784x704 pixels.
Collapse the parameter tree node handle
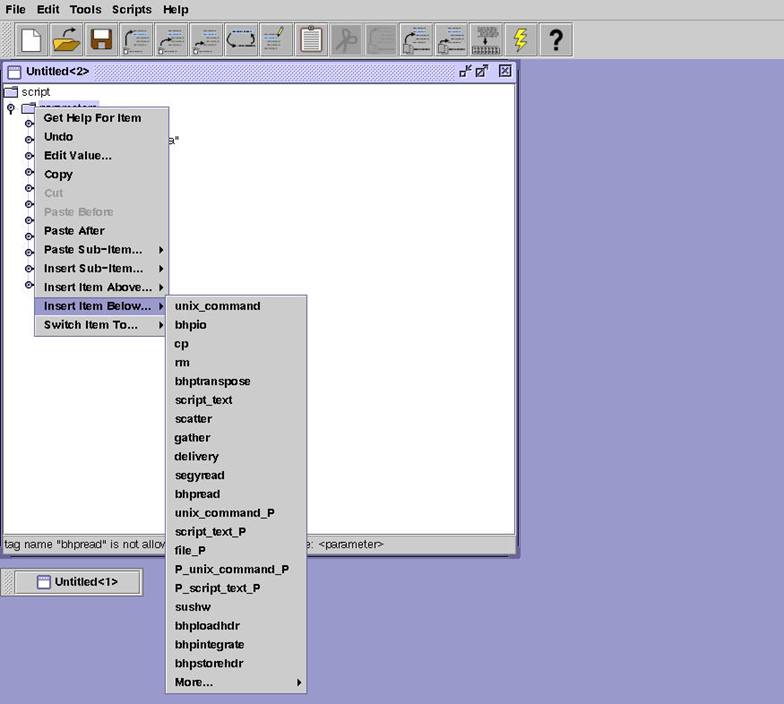point(10,108)
